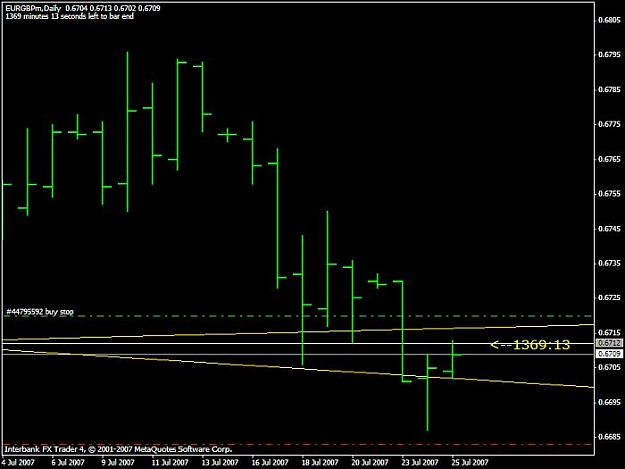The height and width of the screenshot is (469, 625).
Task: Click the 0.6745 price scale label
Action: click(609, 228)
